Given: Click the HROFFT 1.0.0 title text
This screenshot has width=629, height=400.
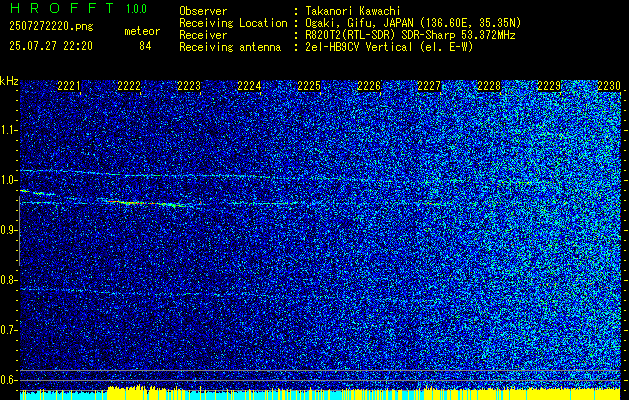Looking at the screenshot, I should coord(79,8).
